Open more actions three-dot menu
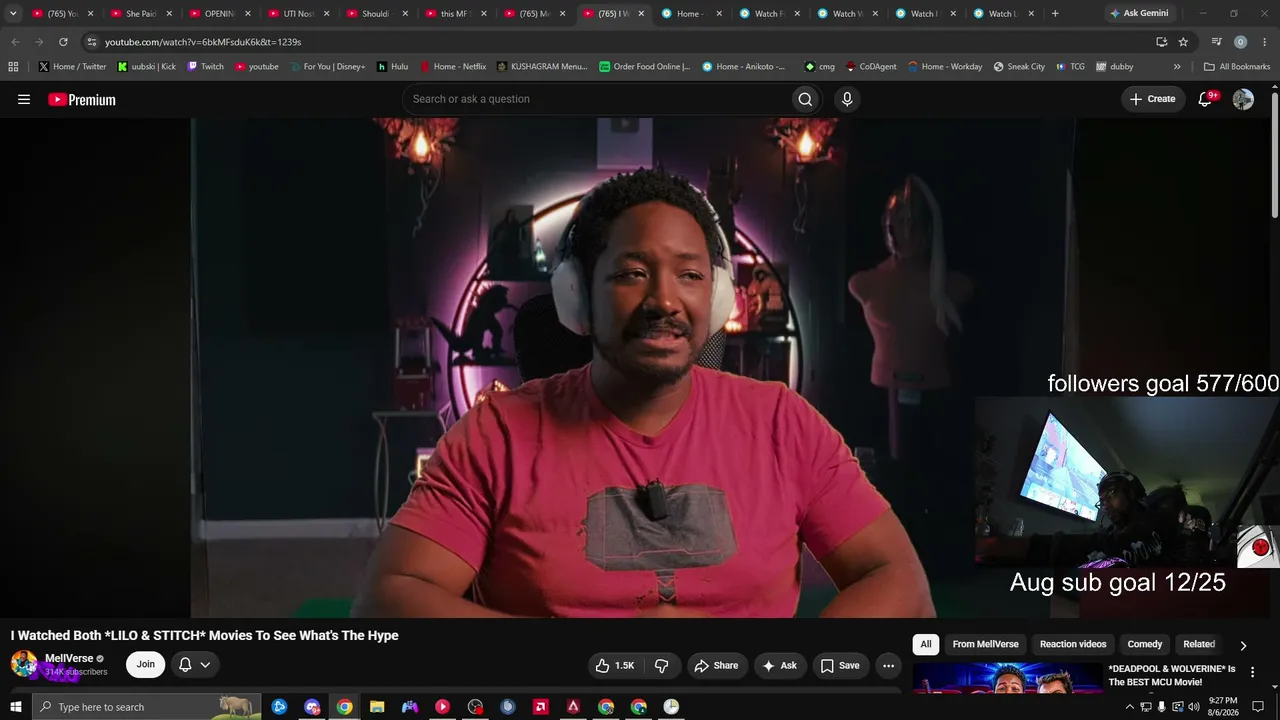Image resolution: width=1280 pixels, height=720 pixels. point(888,665)
